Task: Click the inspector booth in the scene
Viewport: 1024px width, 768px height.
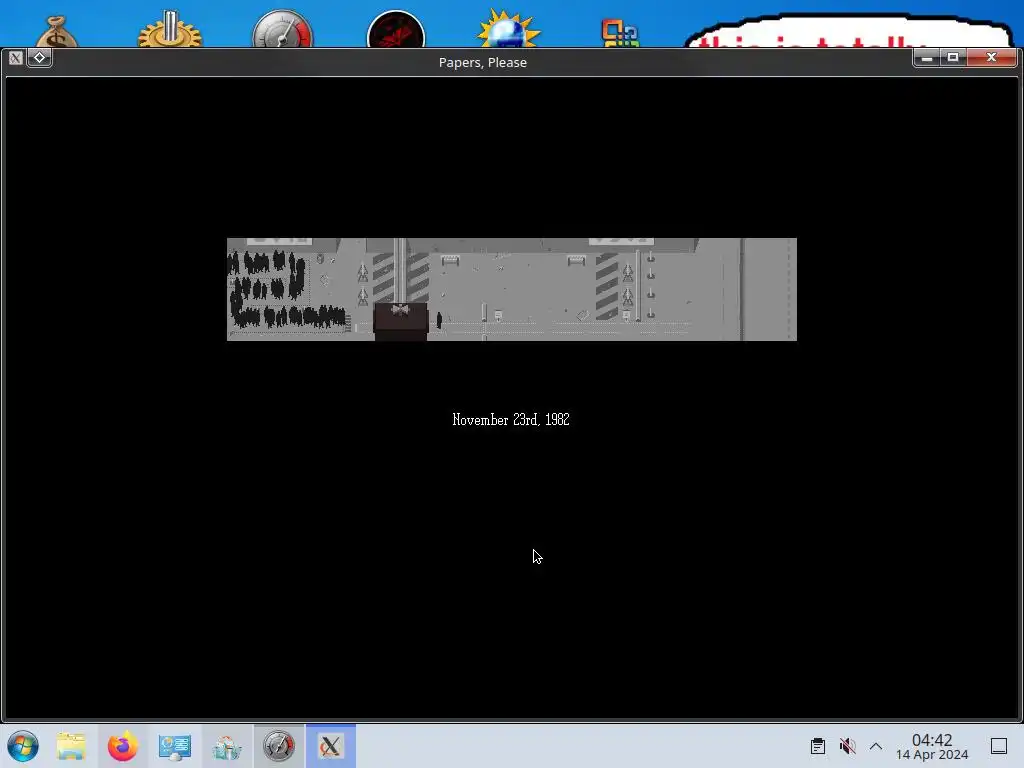Action: 400,321
